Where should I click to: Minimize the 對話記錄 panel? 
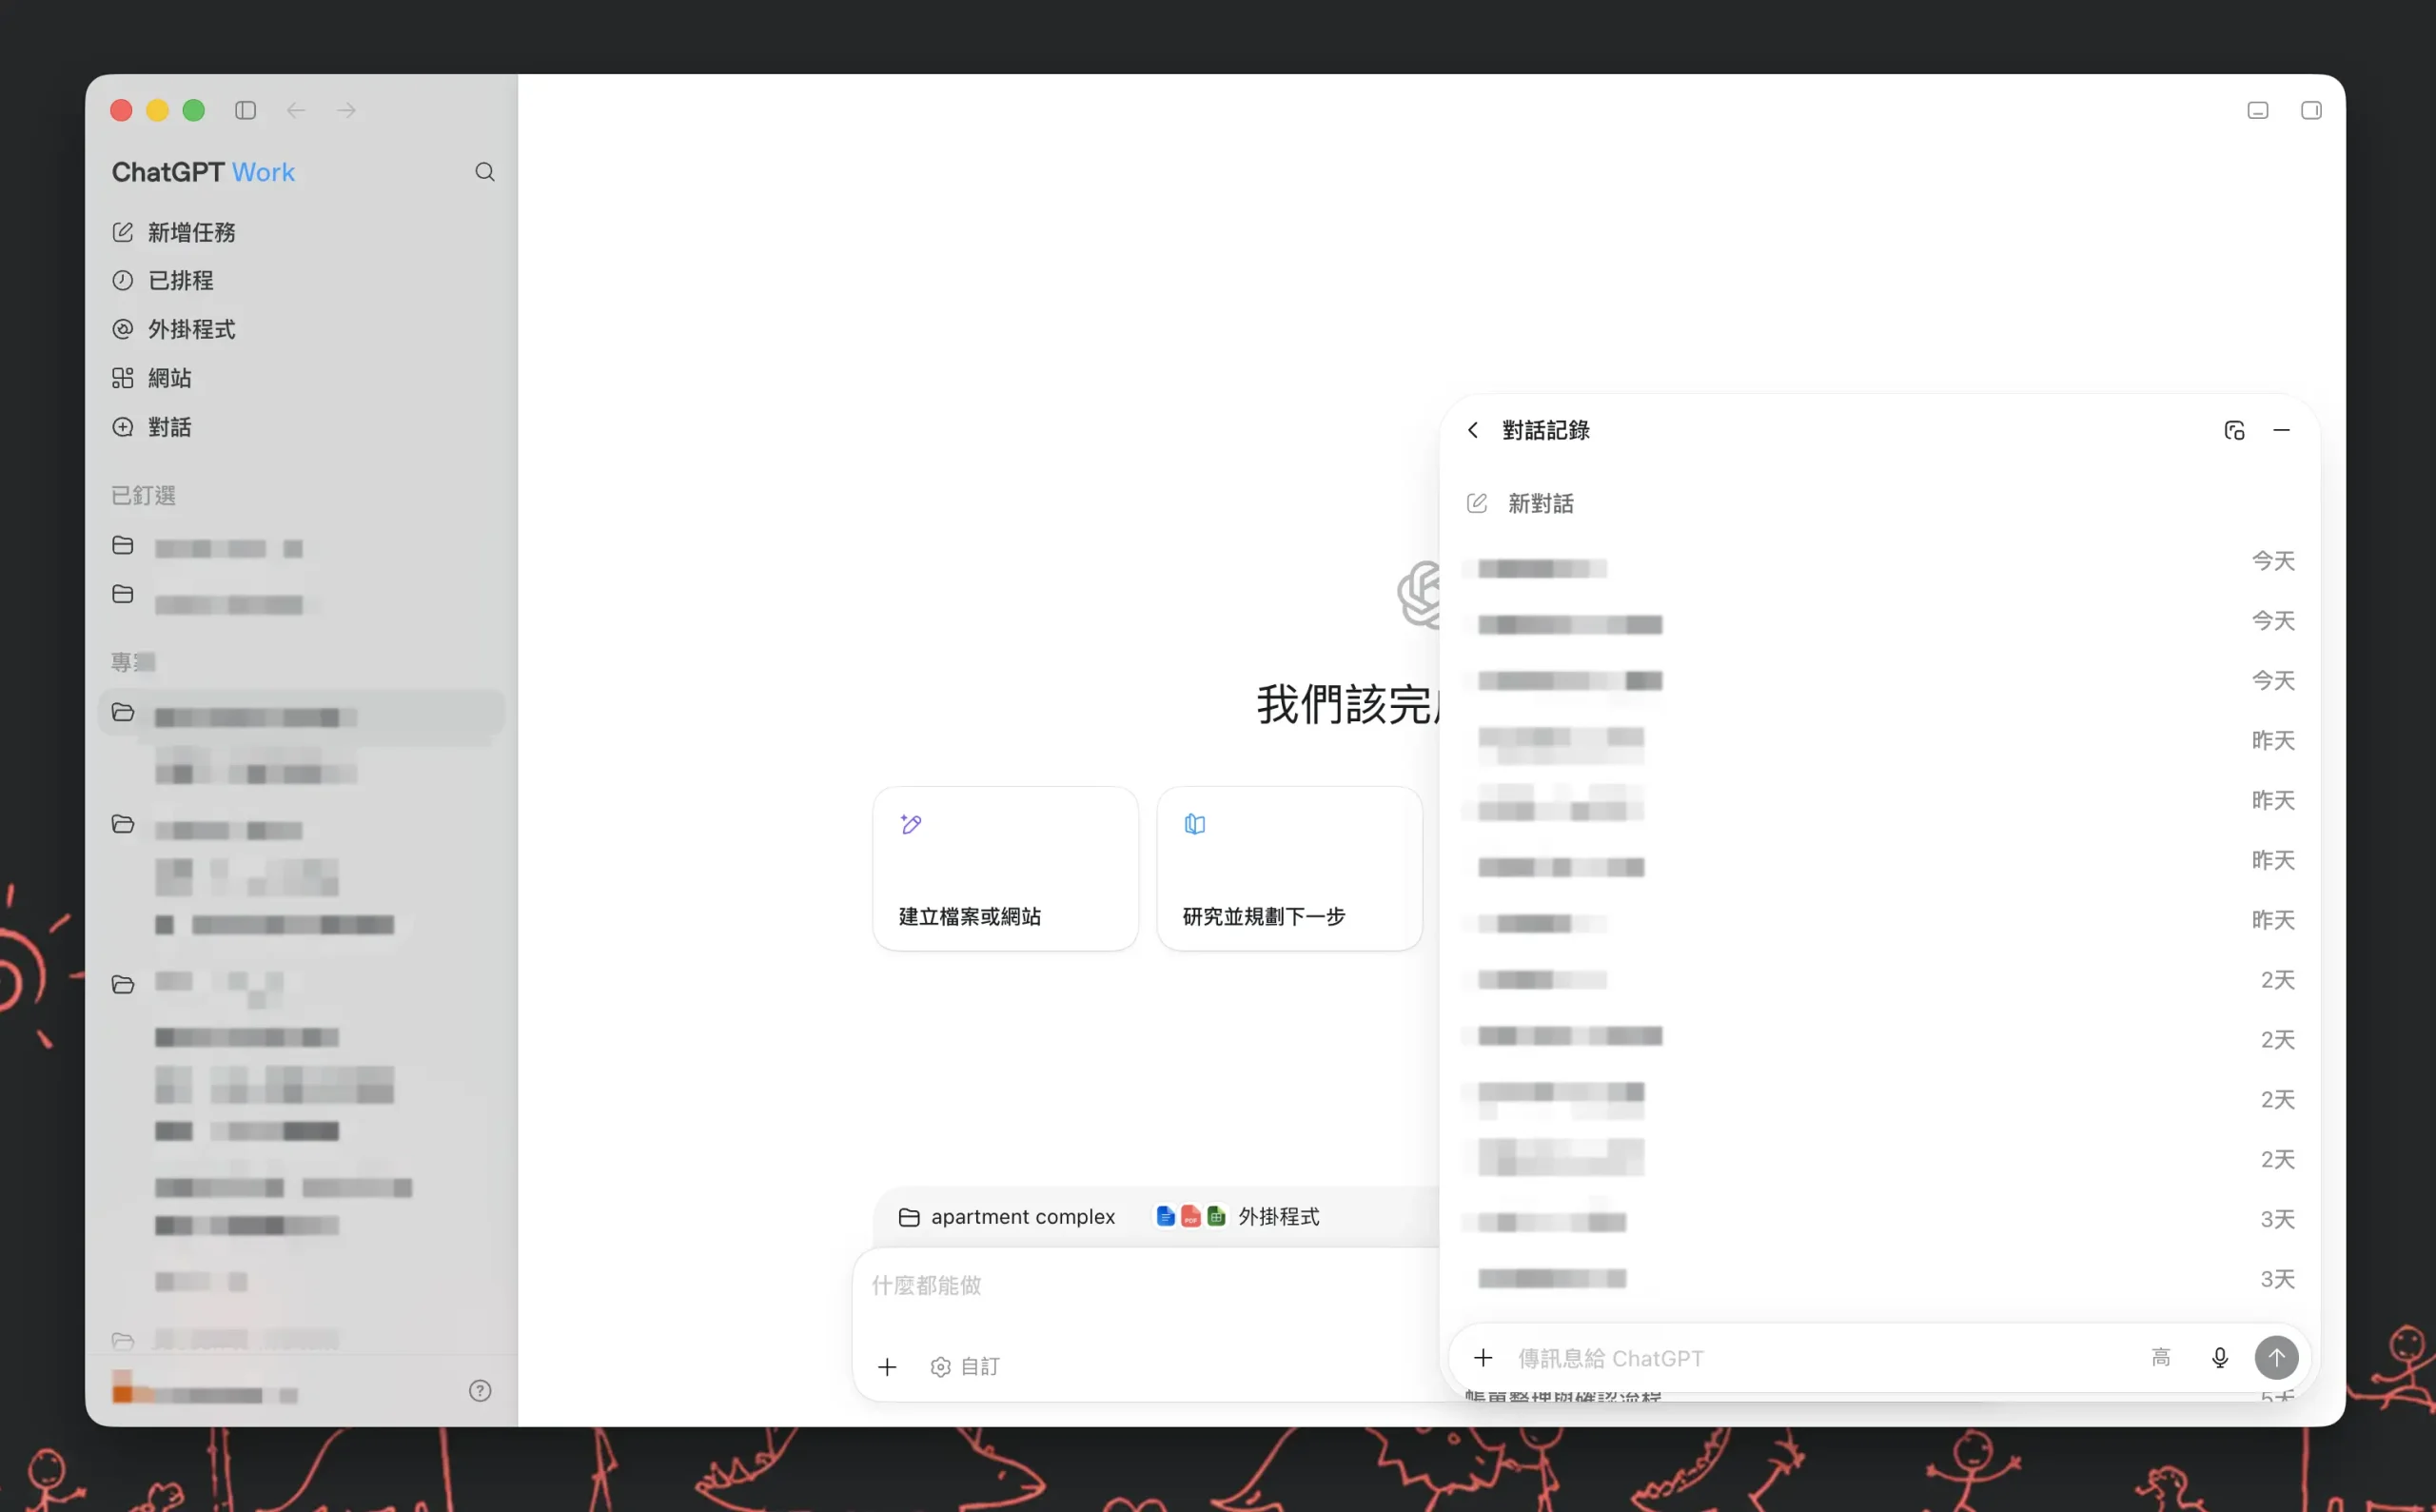[x=2282, y=430]
